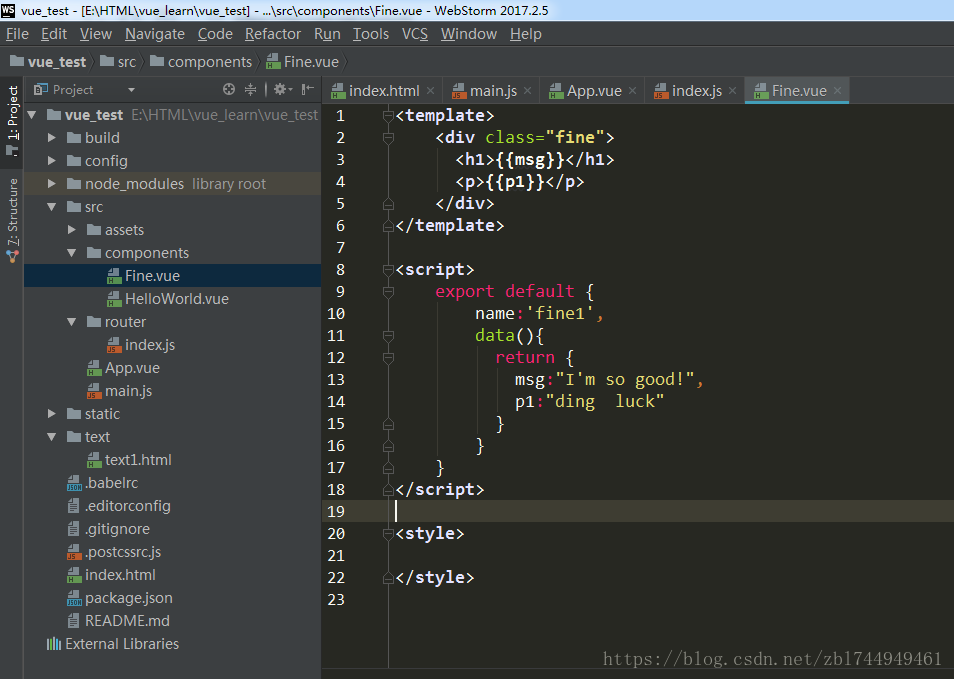
Task: Click the hide Project panel icon
Action: click(x=308, y=89)
